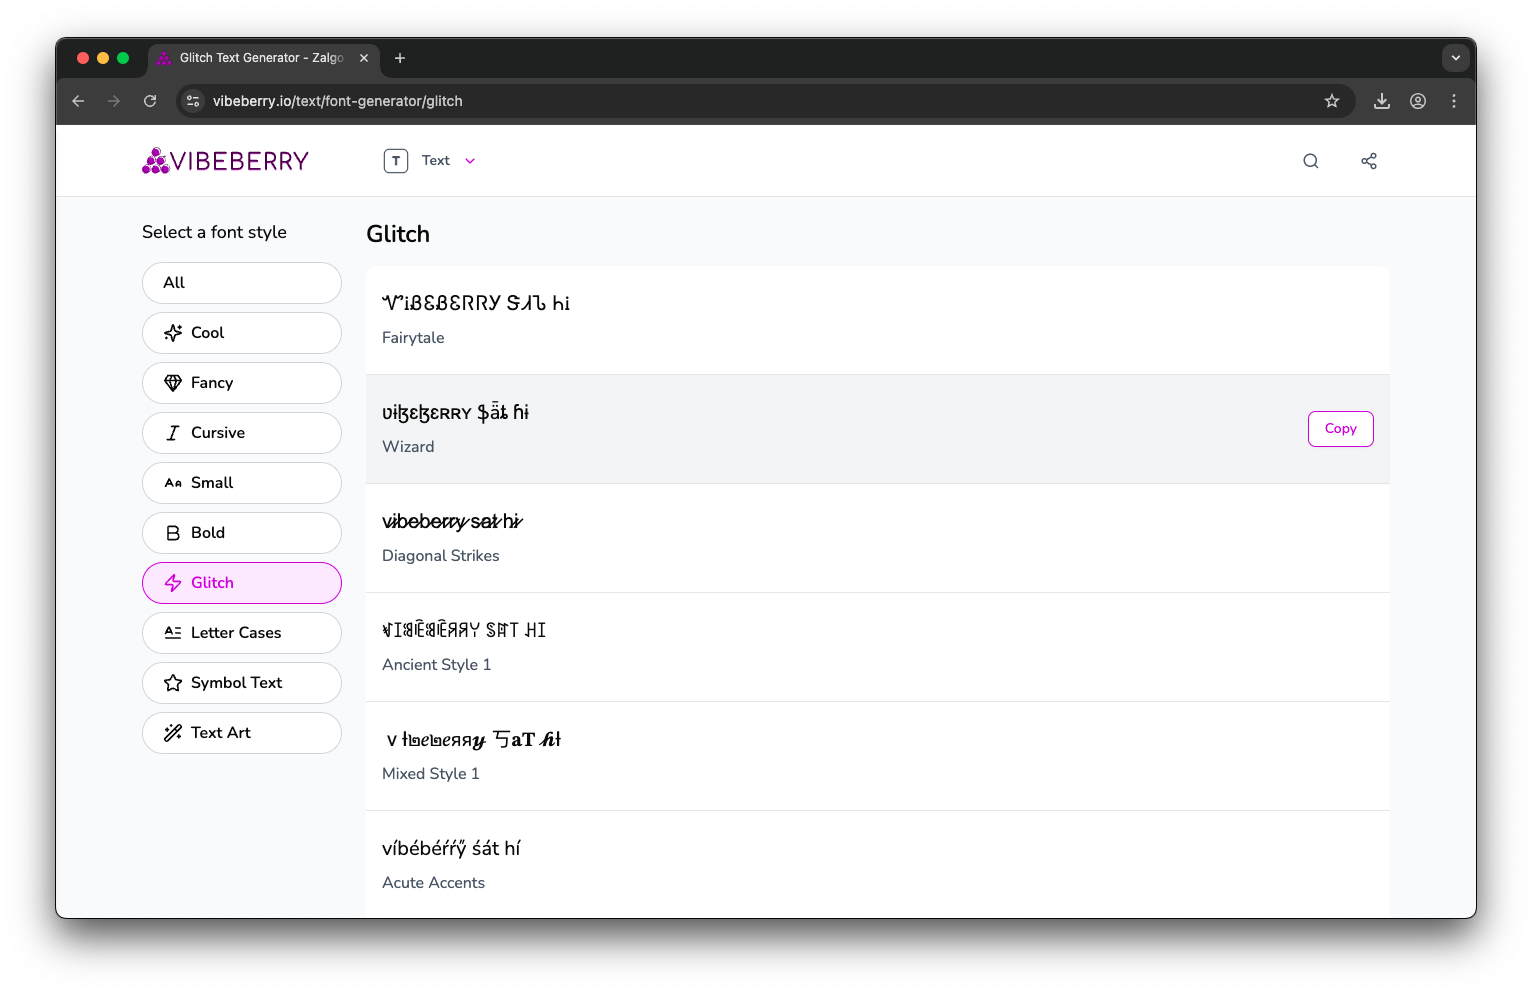Expand the Text category dropdown
Image resolution: width=1532 pixels, height=992 pixels.
point(468,160)
